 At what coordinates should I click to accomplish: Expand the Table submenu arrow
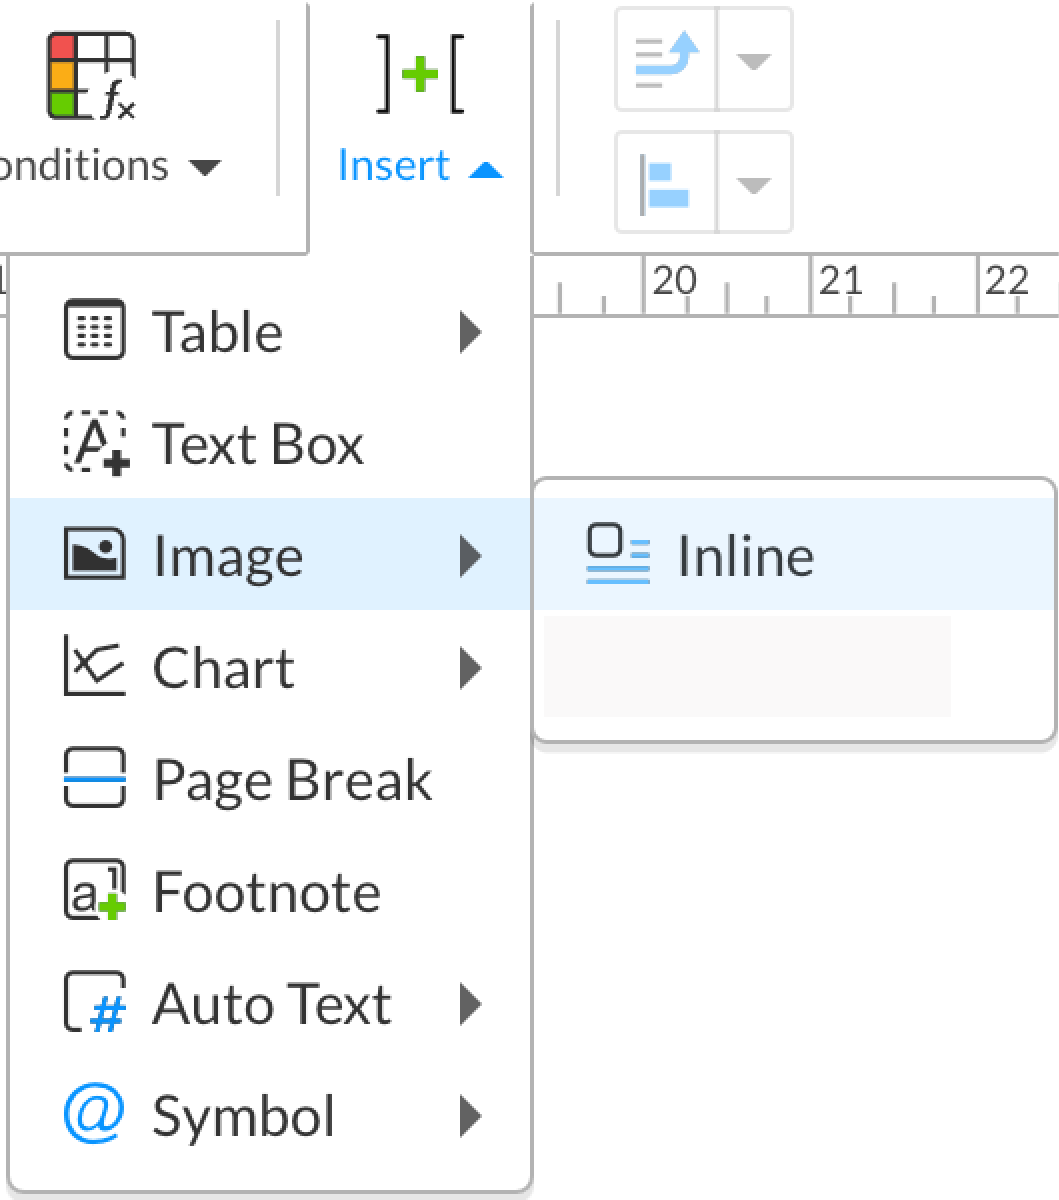pos(470,331)
